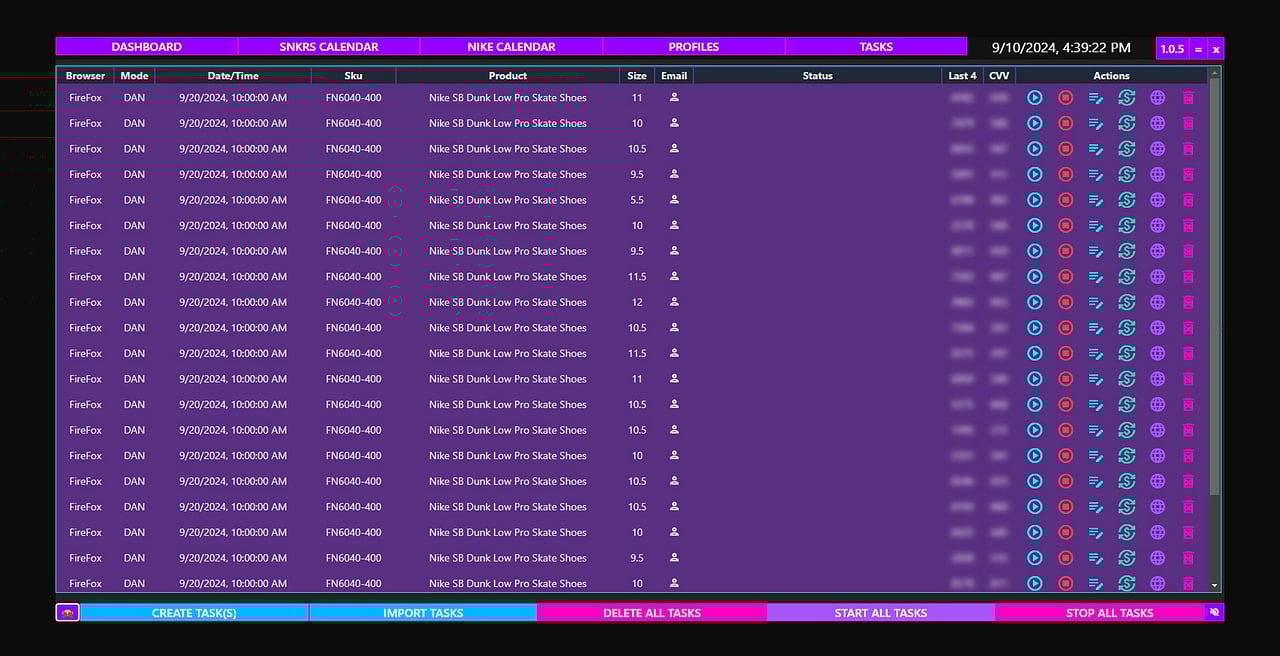1280x656 pixels.
Task: Click the email person icon in size 12 row
Action: pos(674,301)
